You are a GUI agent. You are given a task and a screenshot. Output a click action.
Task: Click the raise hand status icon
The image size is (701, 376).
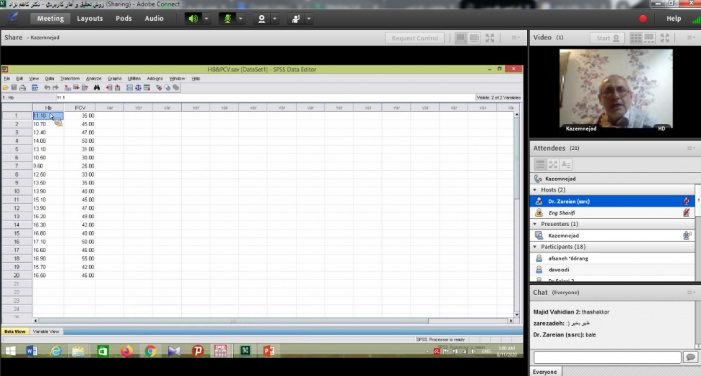296,19
